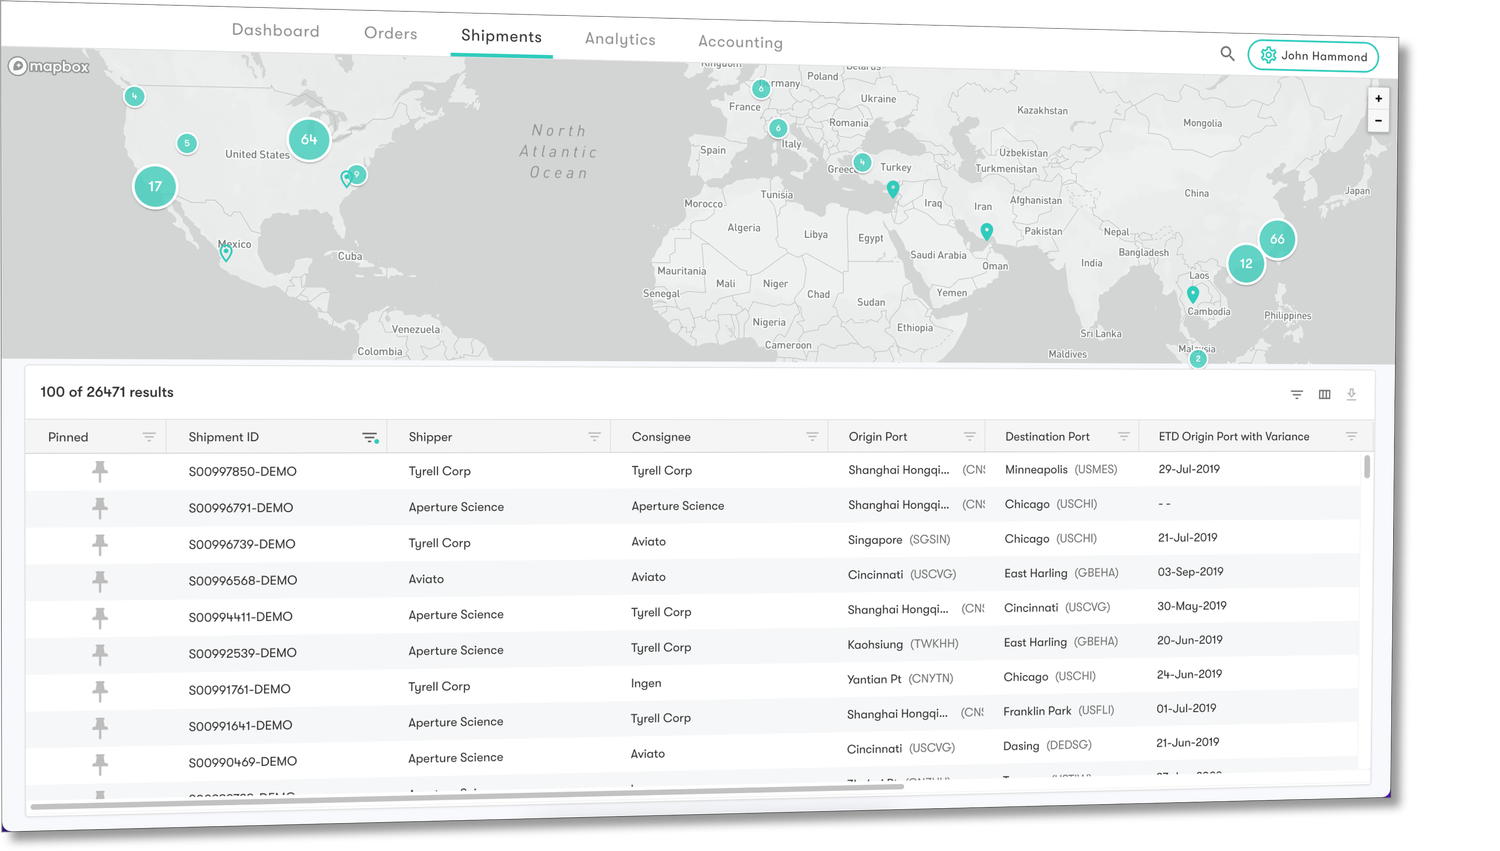Click the Mapbox logo on the map
This screenshot has width=1500, height=851.
point(47,66)
